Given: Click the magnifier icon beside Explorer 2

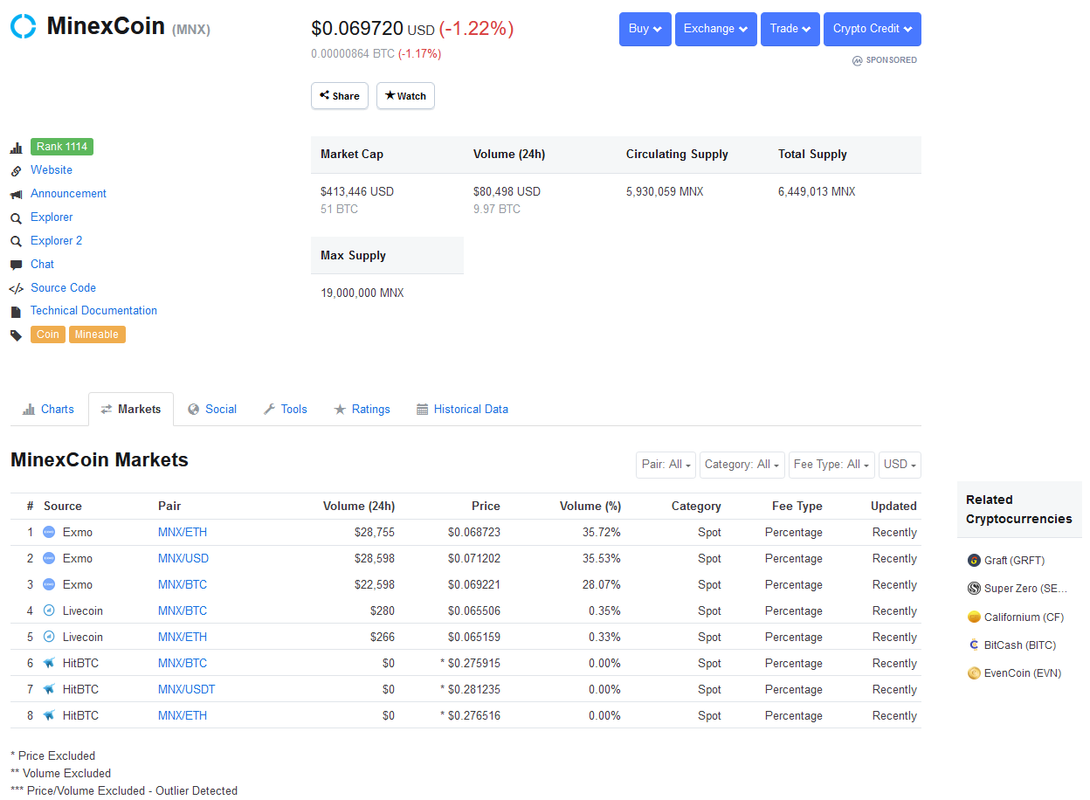Looking at the screenshot, I should coord(16,242).
